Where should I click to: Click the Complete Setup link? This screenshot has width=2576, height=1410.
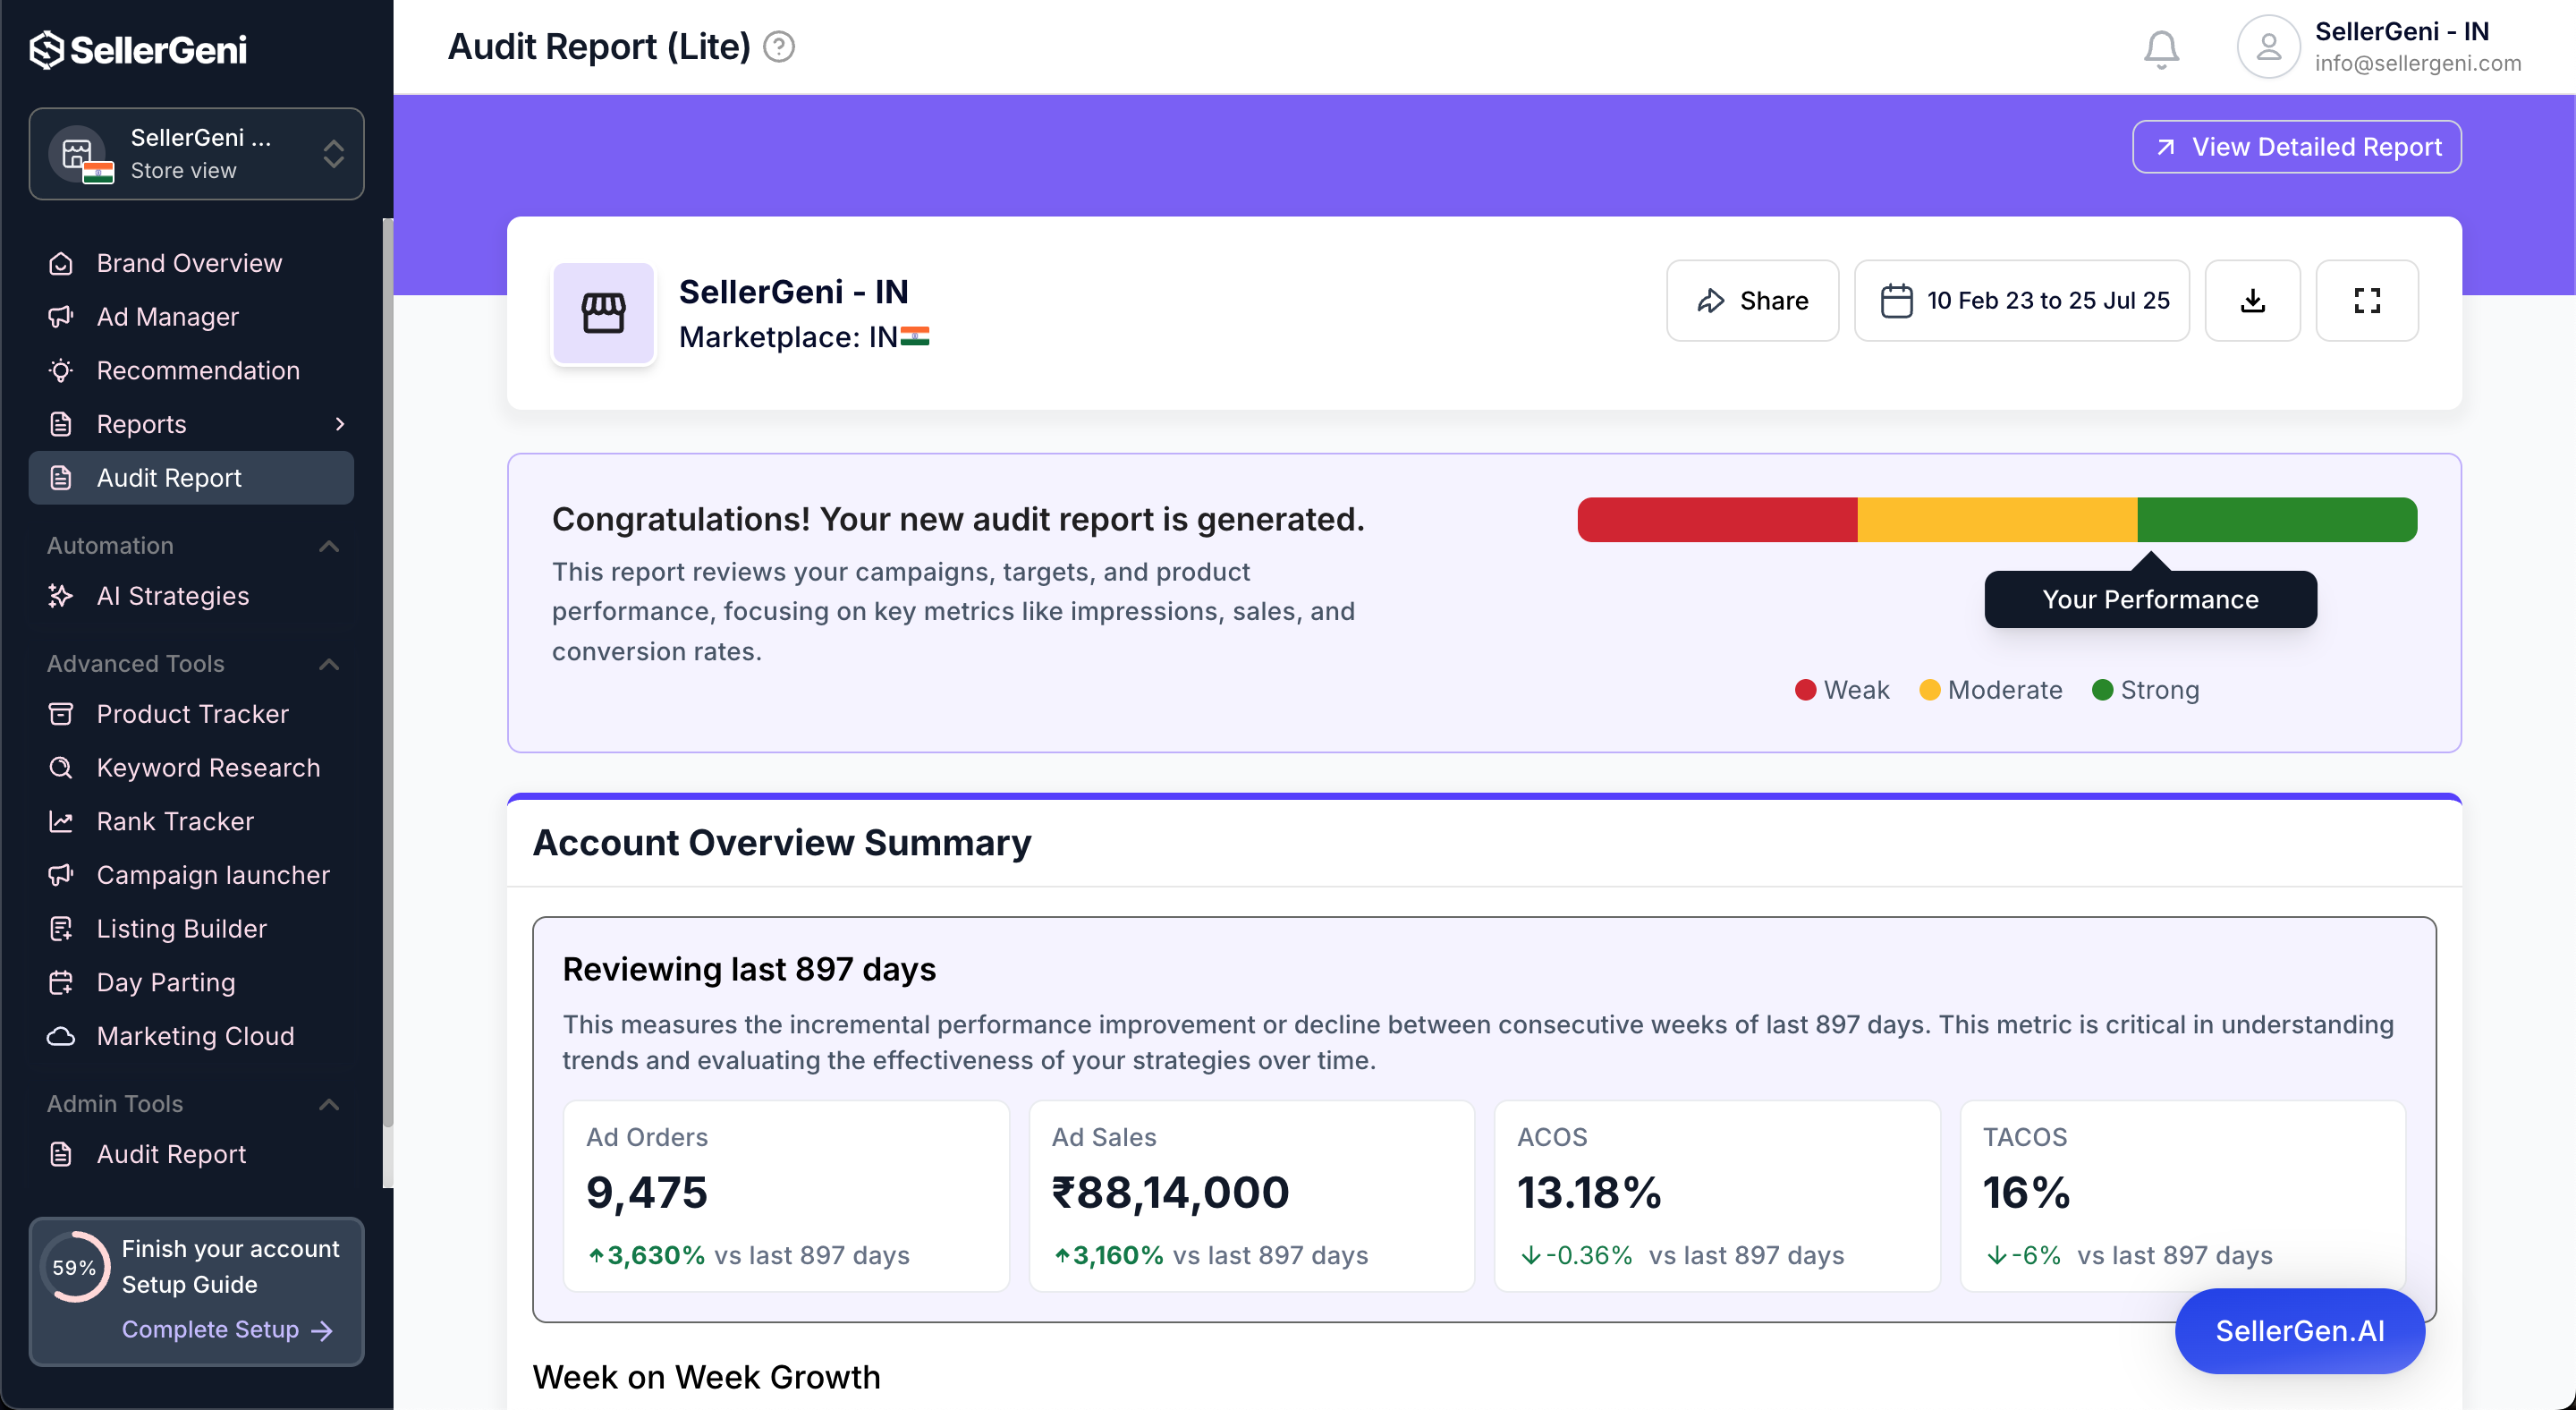tap(226, 1329)
